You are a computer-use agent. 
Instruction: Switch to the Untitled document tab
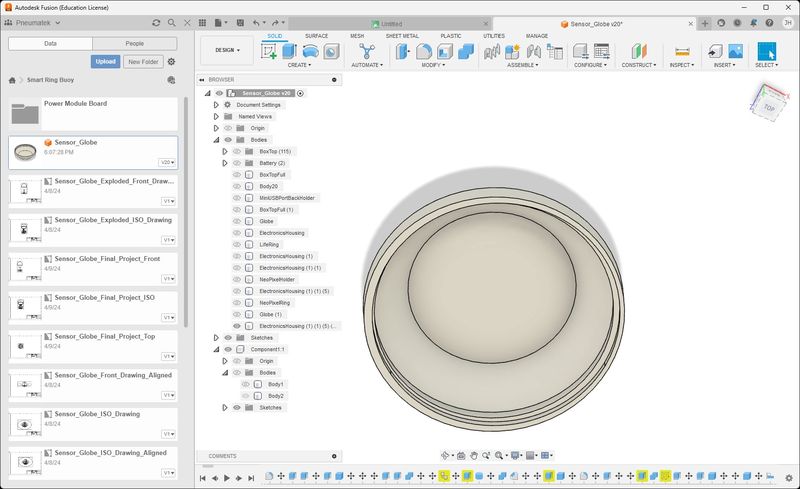point(391,24)
